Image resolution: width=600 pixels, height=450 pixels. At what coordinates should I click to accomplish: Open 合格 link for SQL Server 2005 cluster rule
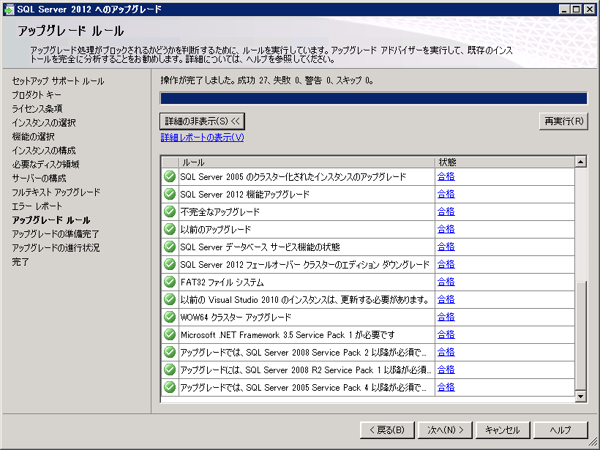click(x=446, y=176)
